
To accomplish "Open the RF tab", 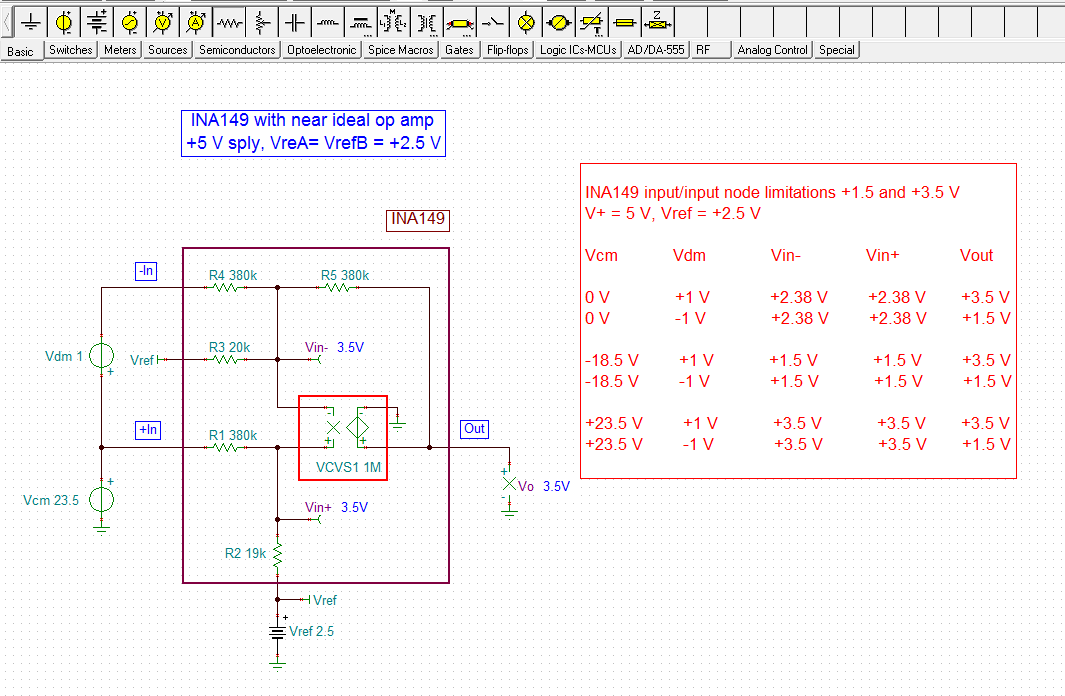I will 710,50.
